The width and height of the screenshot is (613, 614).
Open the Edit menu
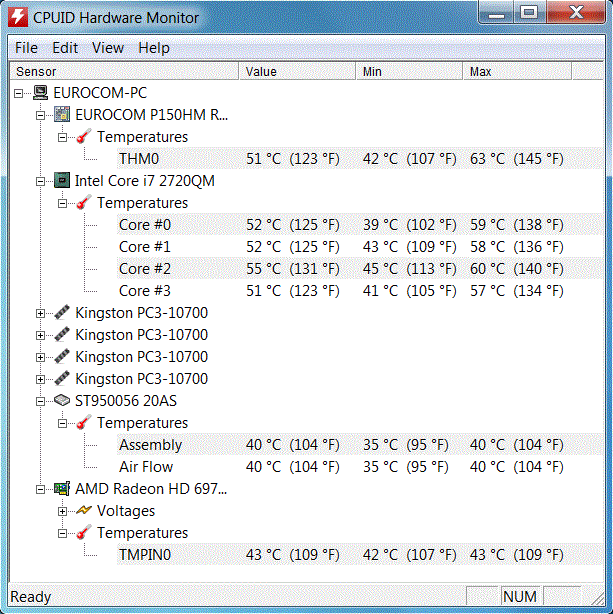65,48
